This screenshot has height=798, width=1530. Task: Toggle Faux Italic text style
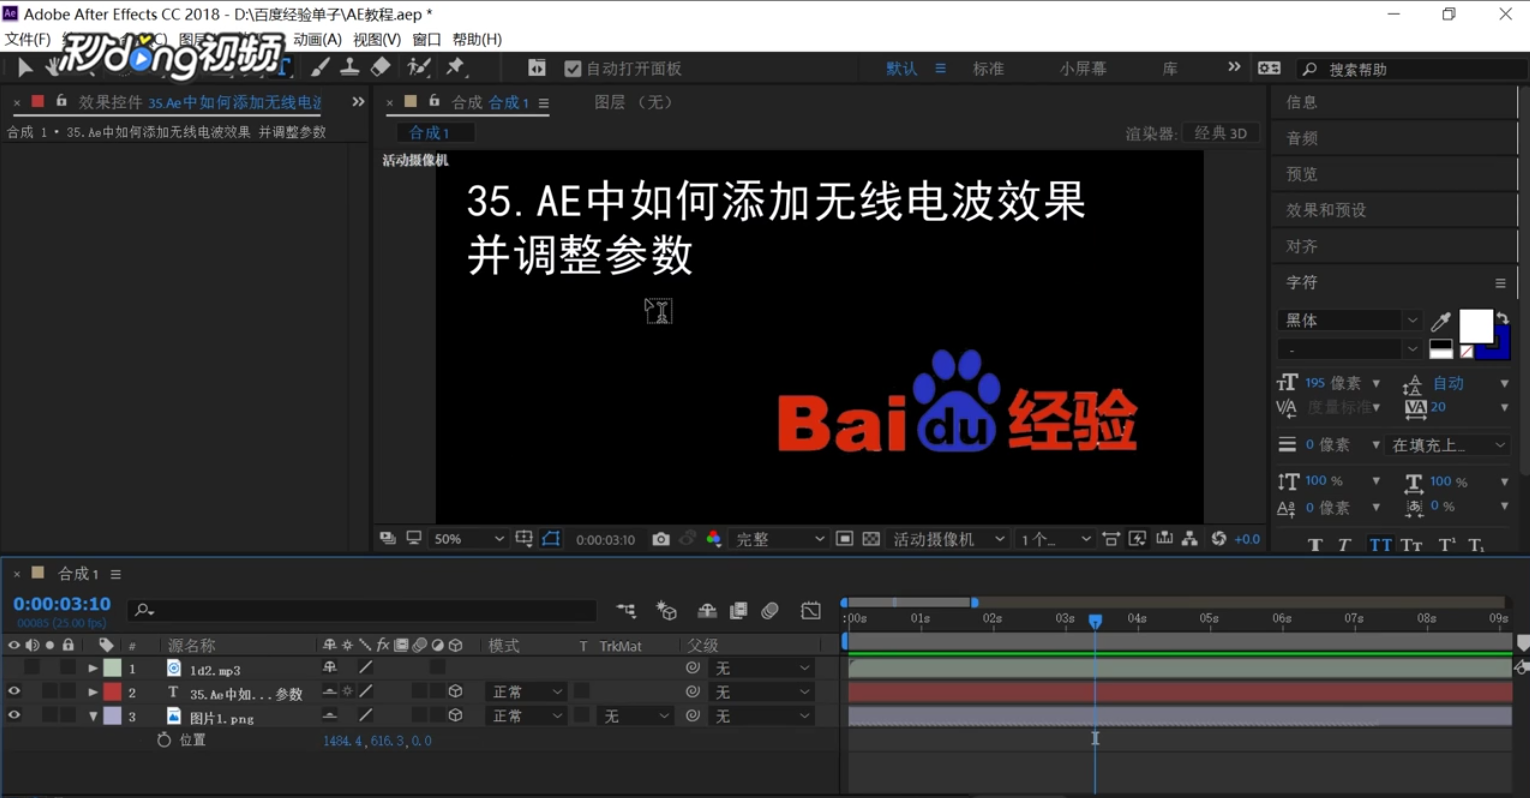(x=1345, y=545)
